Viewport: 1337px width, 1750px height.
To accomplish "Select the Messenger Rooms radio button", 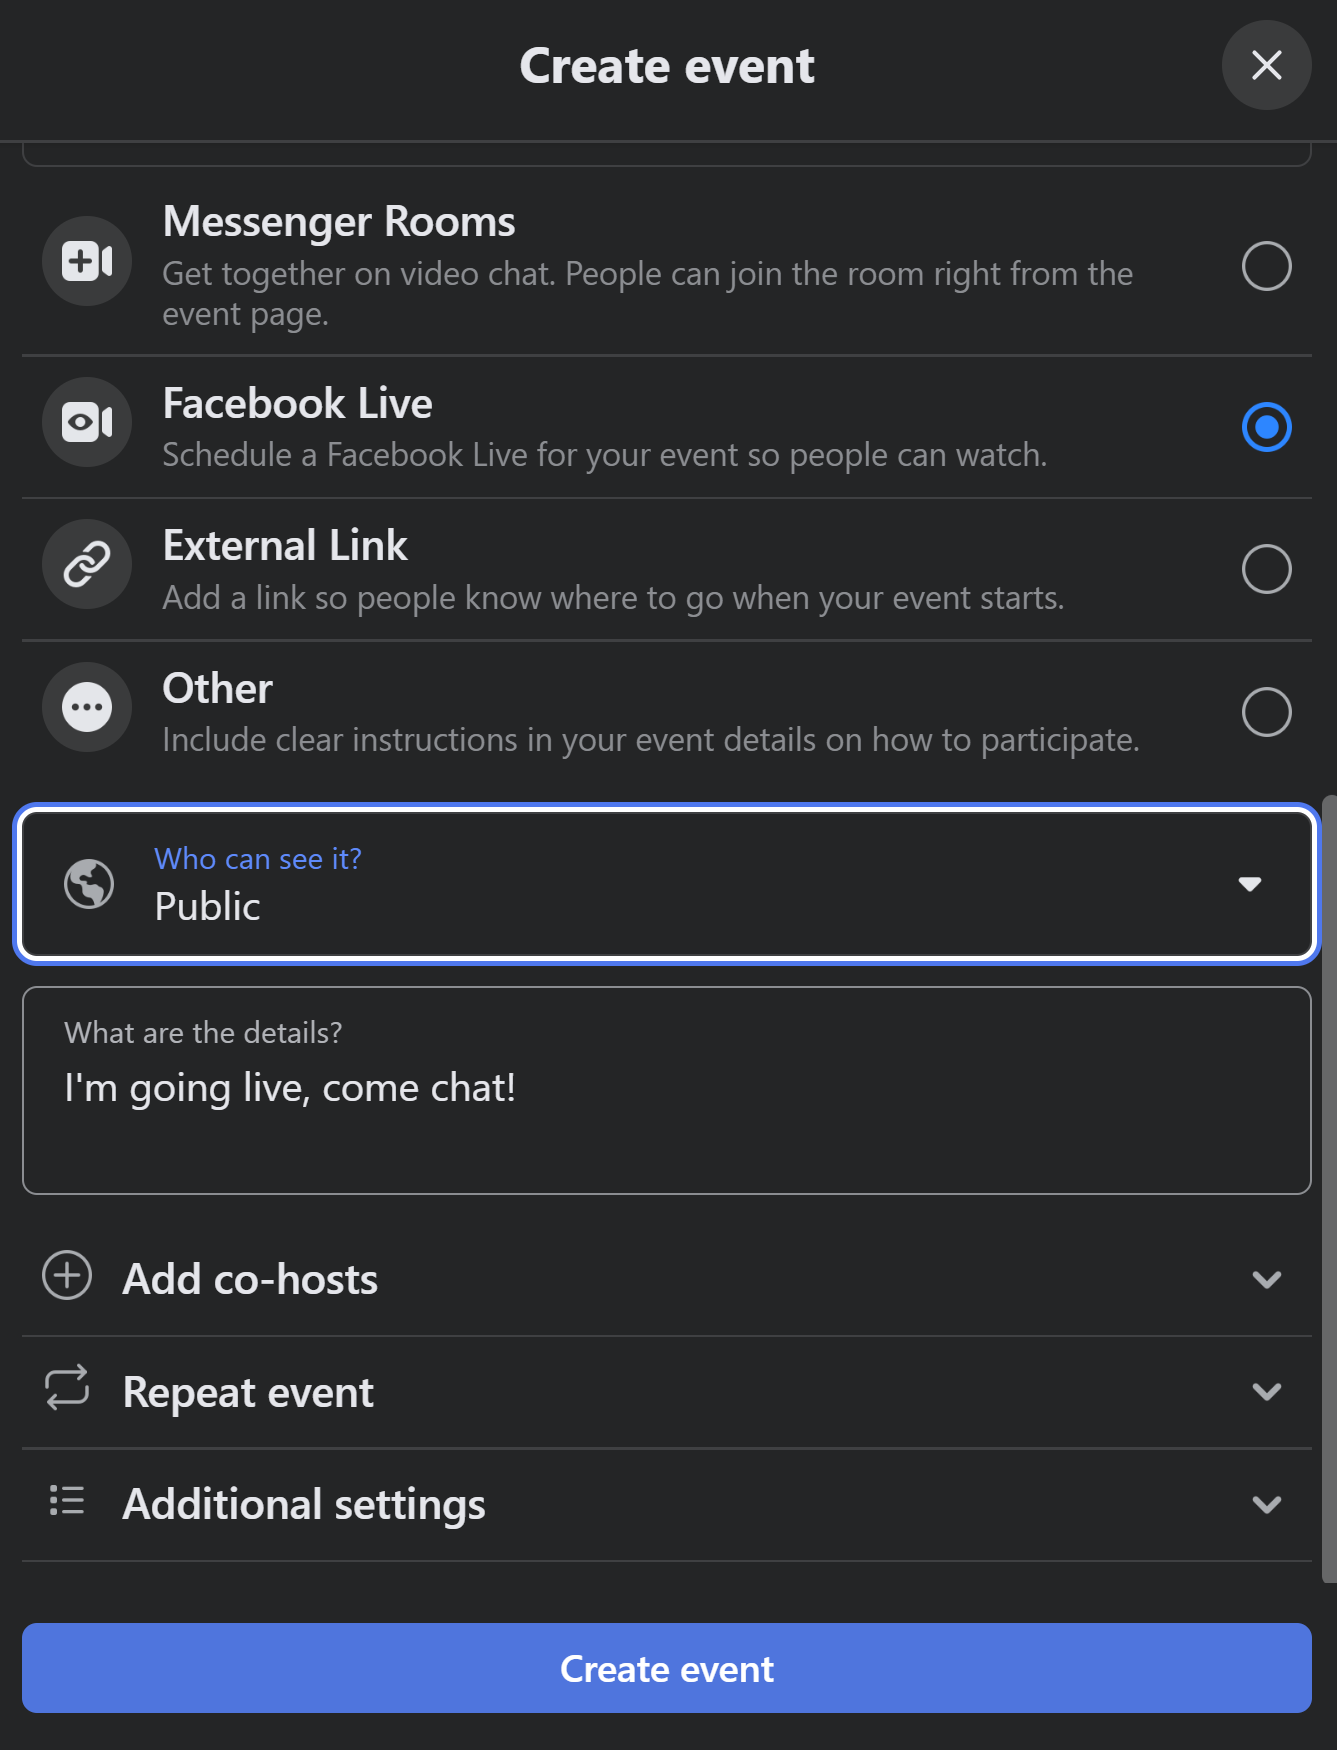I will coord(1266,266).
